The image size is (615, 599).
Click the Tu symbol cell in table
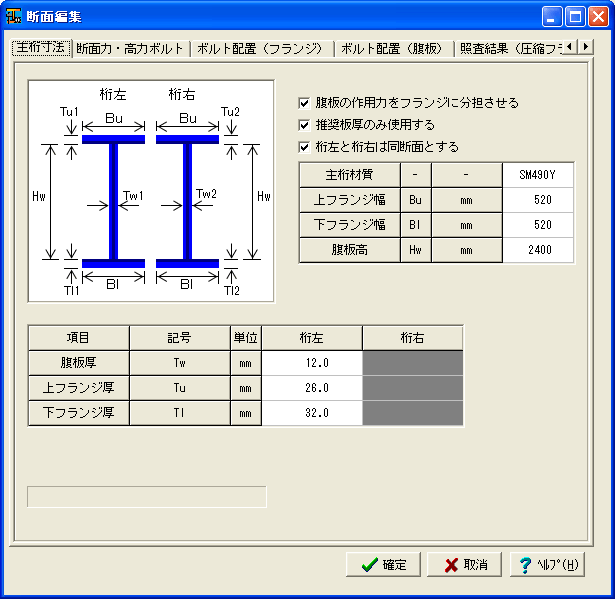click(x=180, y=388)
